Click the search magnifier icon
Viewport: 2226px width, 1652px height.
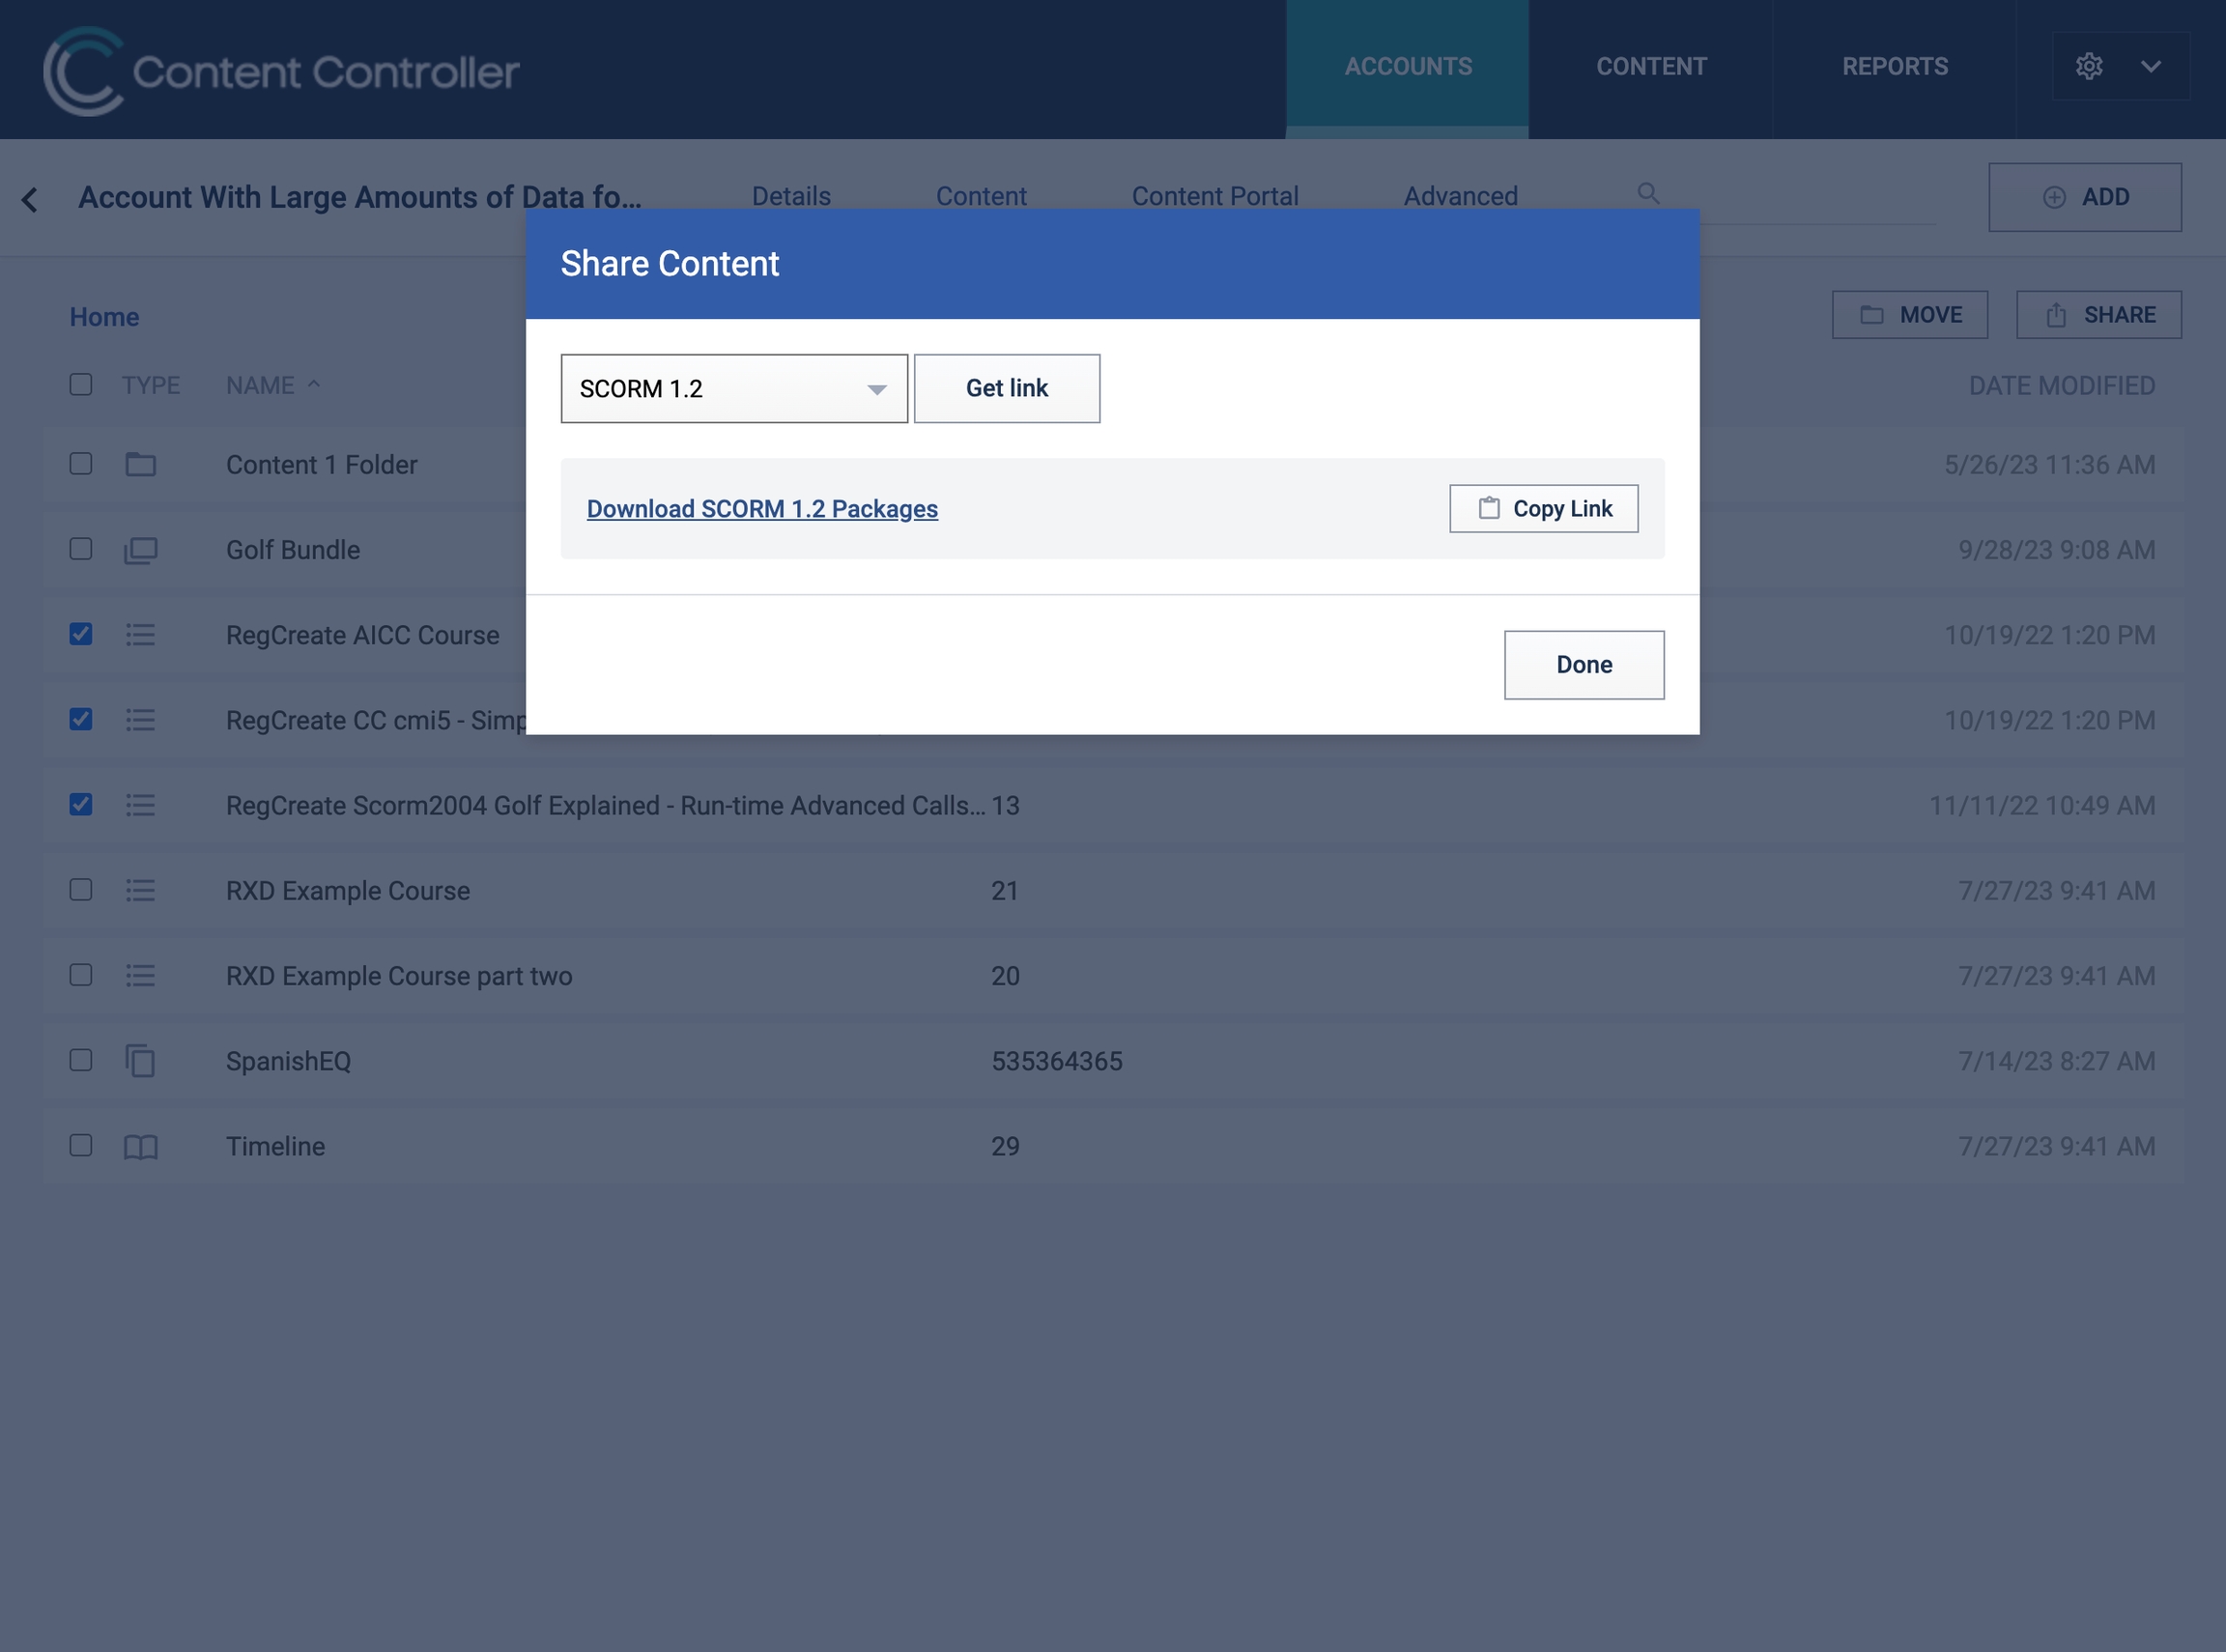[x=1648, y=193]
